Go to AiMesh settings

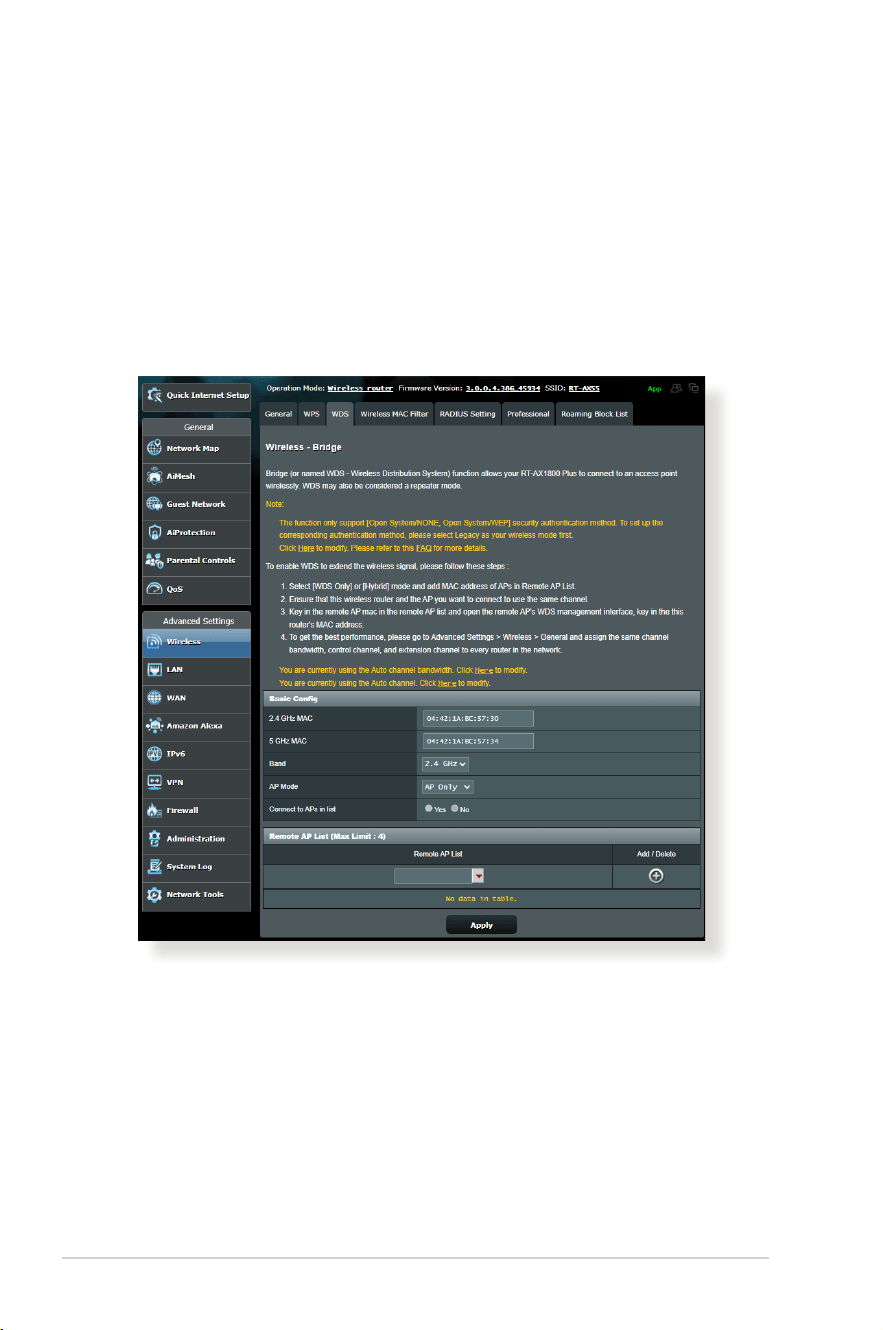[x=196, y=476]
